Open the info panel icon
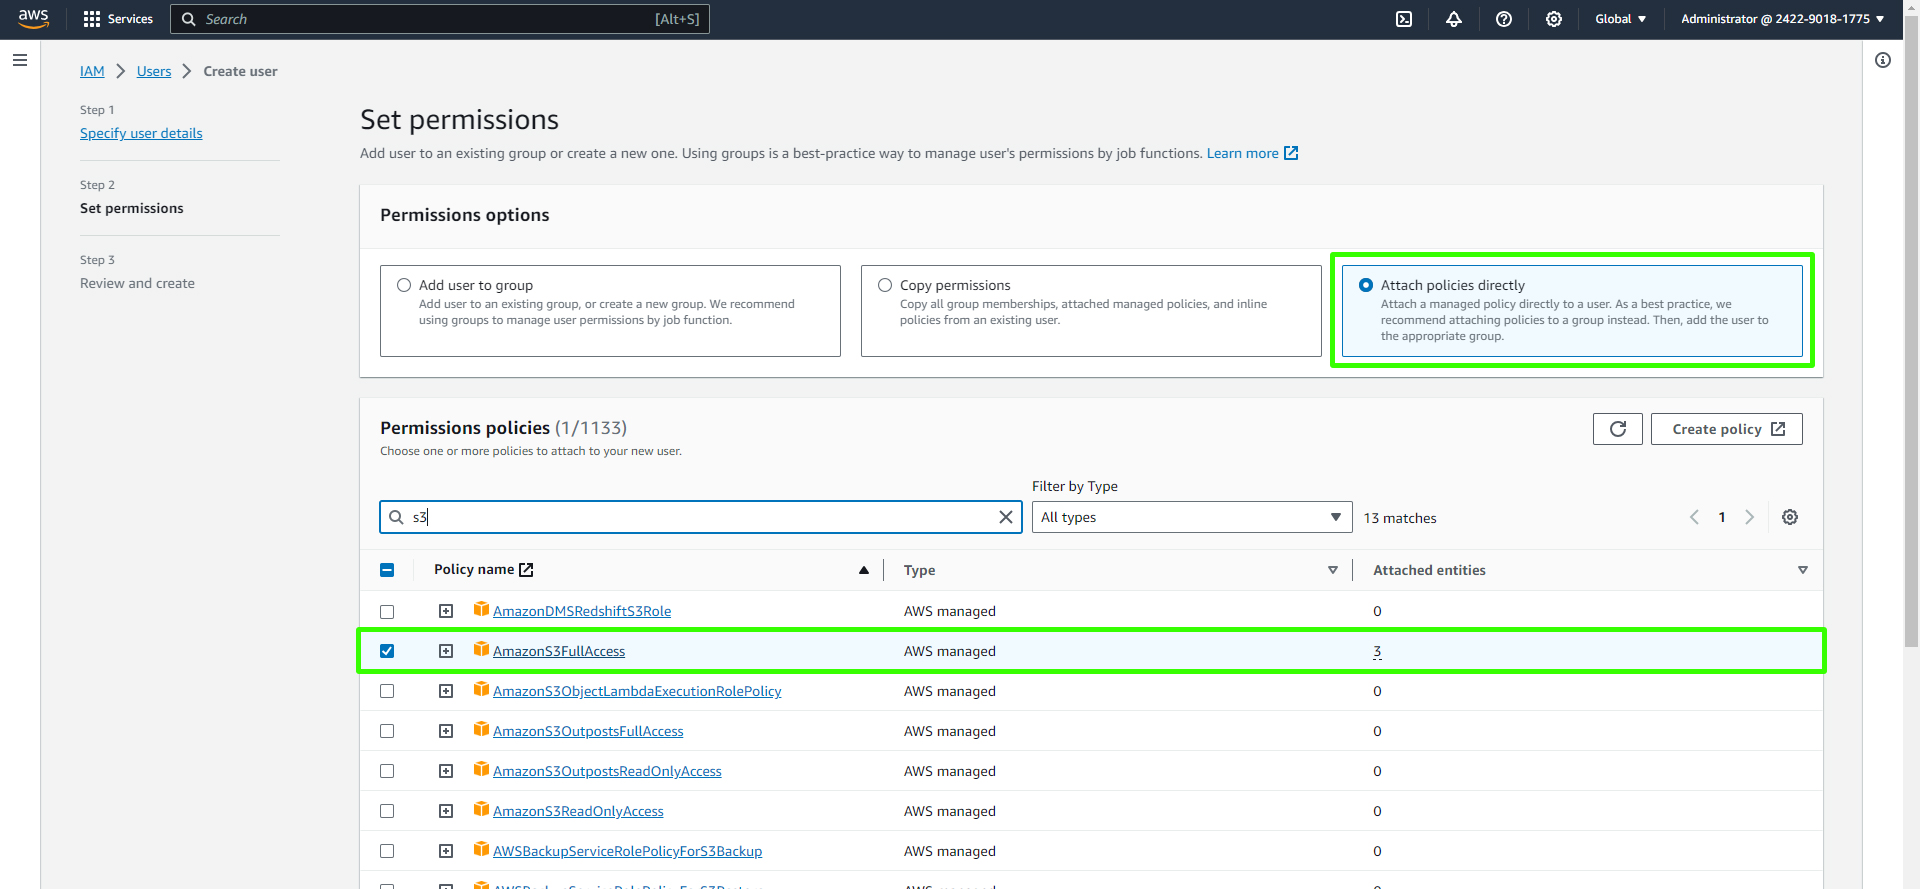This screenshot has width=1920, height=889. tap(1883, 60)
